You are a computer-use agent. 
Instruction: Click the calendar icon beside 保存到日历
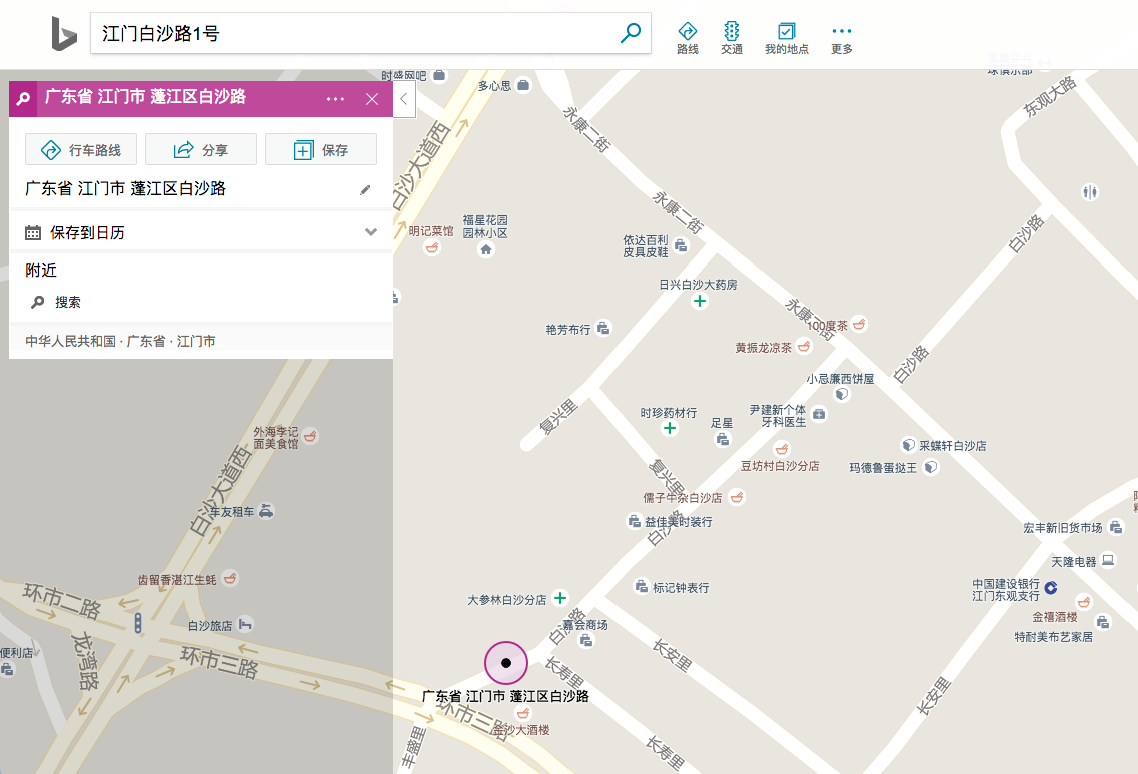click(32, 231)
